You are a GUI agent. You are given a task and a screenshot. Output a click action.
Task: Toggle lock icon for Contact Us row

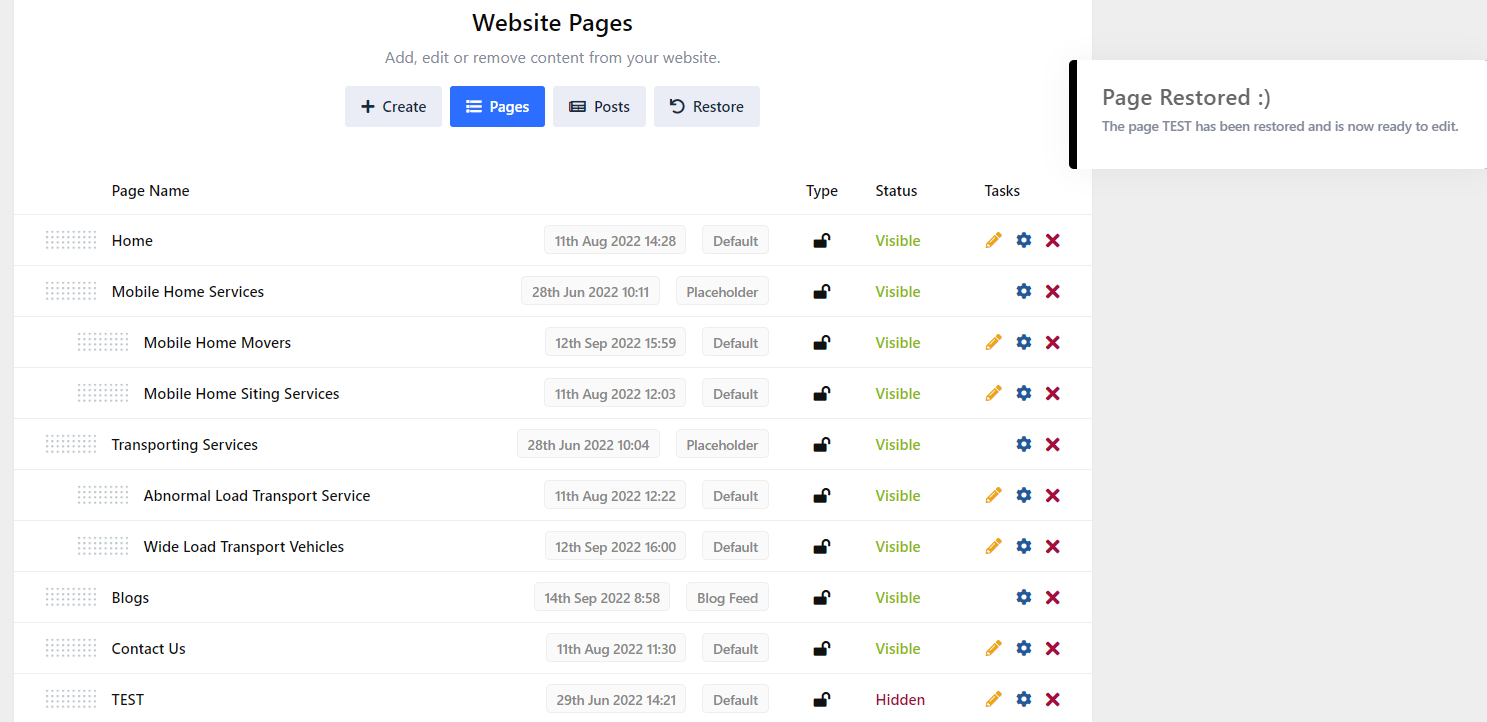tap(821, 648)
